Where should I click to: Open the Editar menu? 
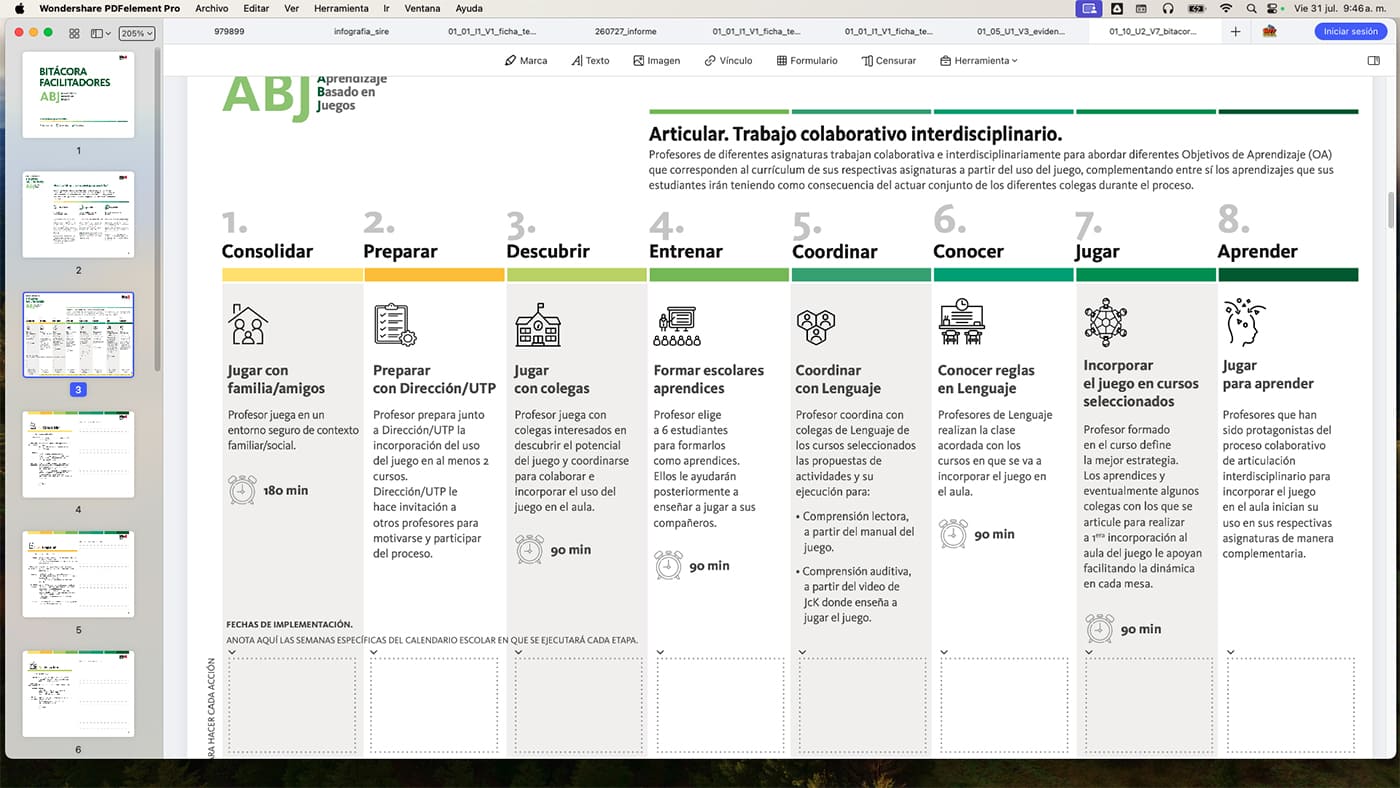click(256, 8)
